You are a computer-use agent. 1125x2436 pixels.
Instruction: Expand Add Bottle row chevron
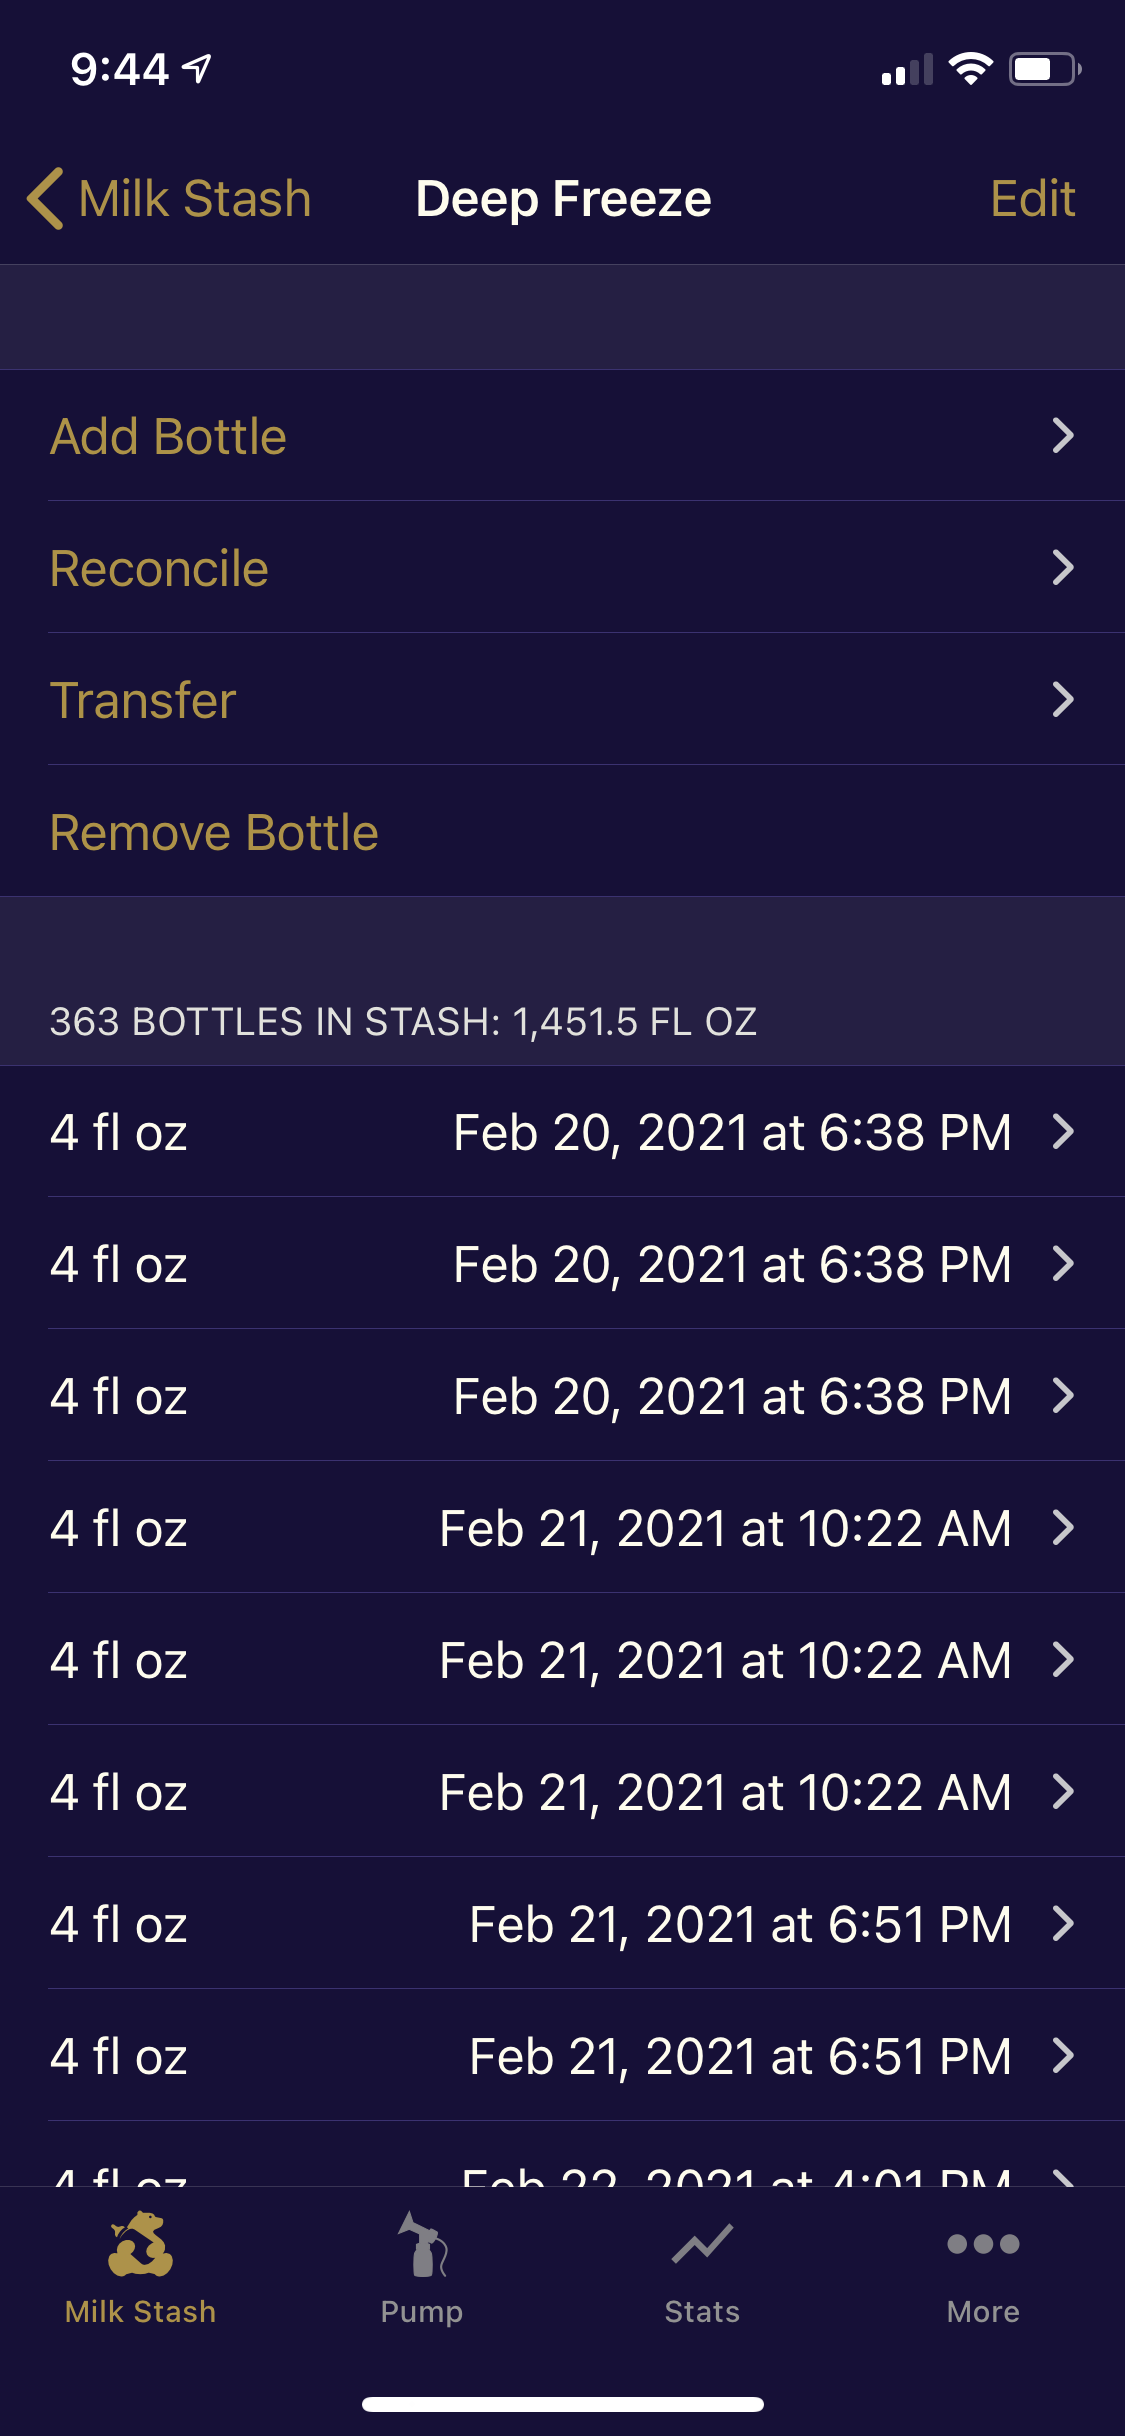tap(1063, 435)
